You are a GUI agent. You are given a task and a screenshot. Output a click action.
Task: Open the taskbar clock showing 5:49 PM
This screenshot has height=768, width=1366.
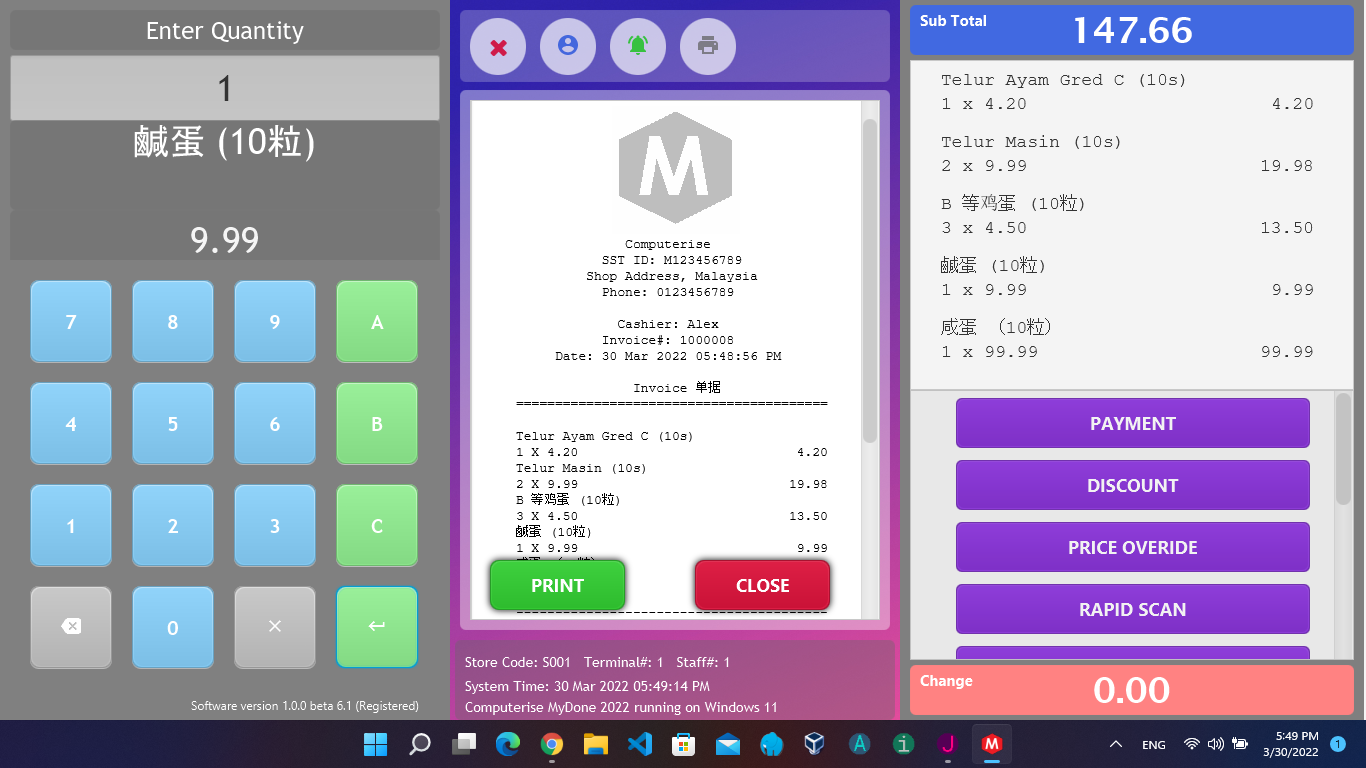[1290, 744]
